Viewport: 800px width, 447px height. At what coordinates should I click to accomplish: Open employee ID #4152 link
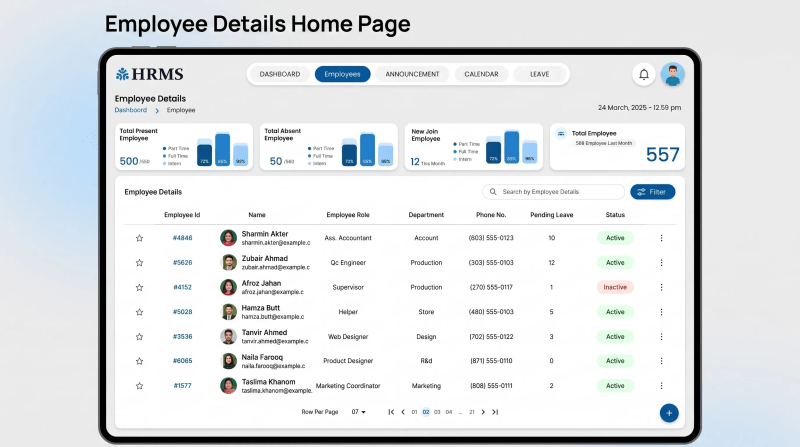(x=182, y=287)
